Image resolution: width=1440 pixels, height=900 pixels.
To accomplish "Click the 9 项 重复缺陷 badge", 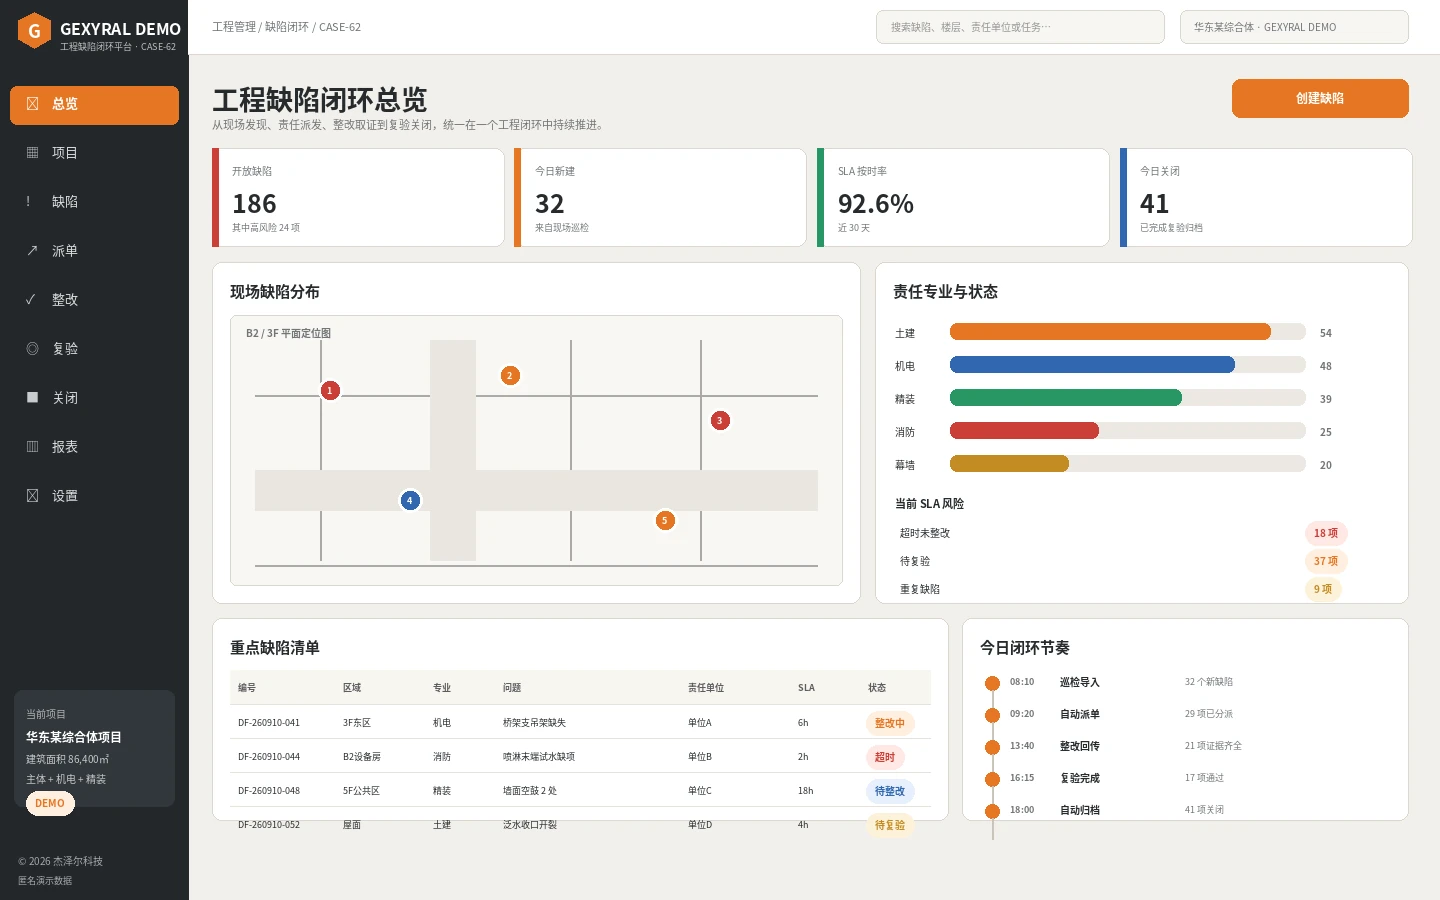I will [1323, 589].
